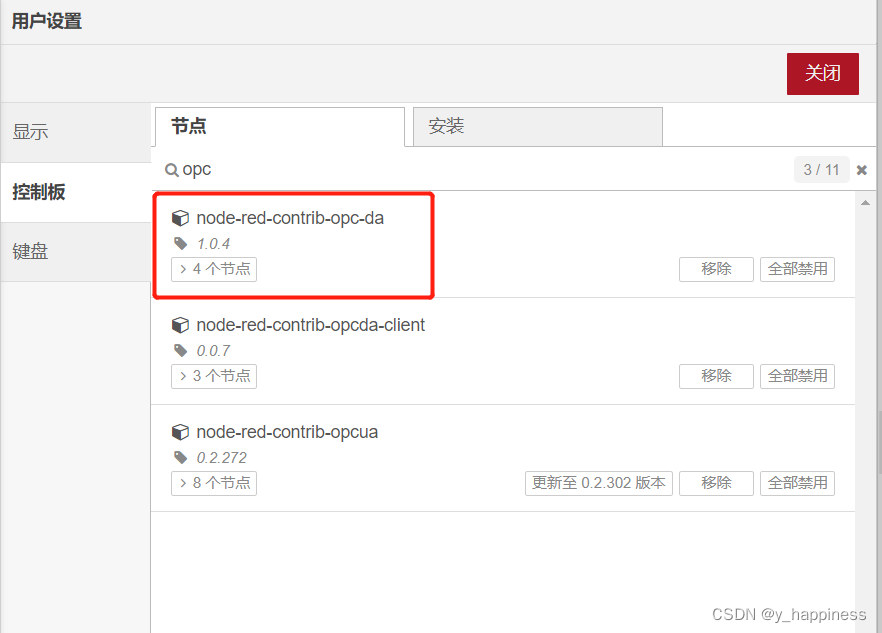Select the 控制板 sidebar tab

pos(76,192)
